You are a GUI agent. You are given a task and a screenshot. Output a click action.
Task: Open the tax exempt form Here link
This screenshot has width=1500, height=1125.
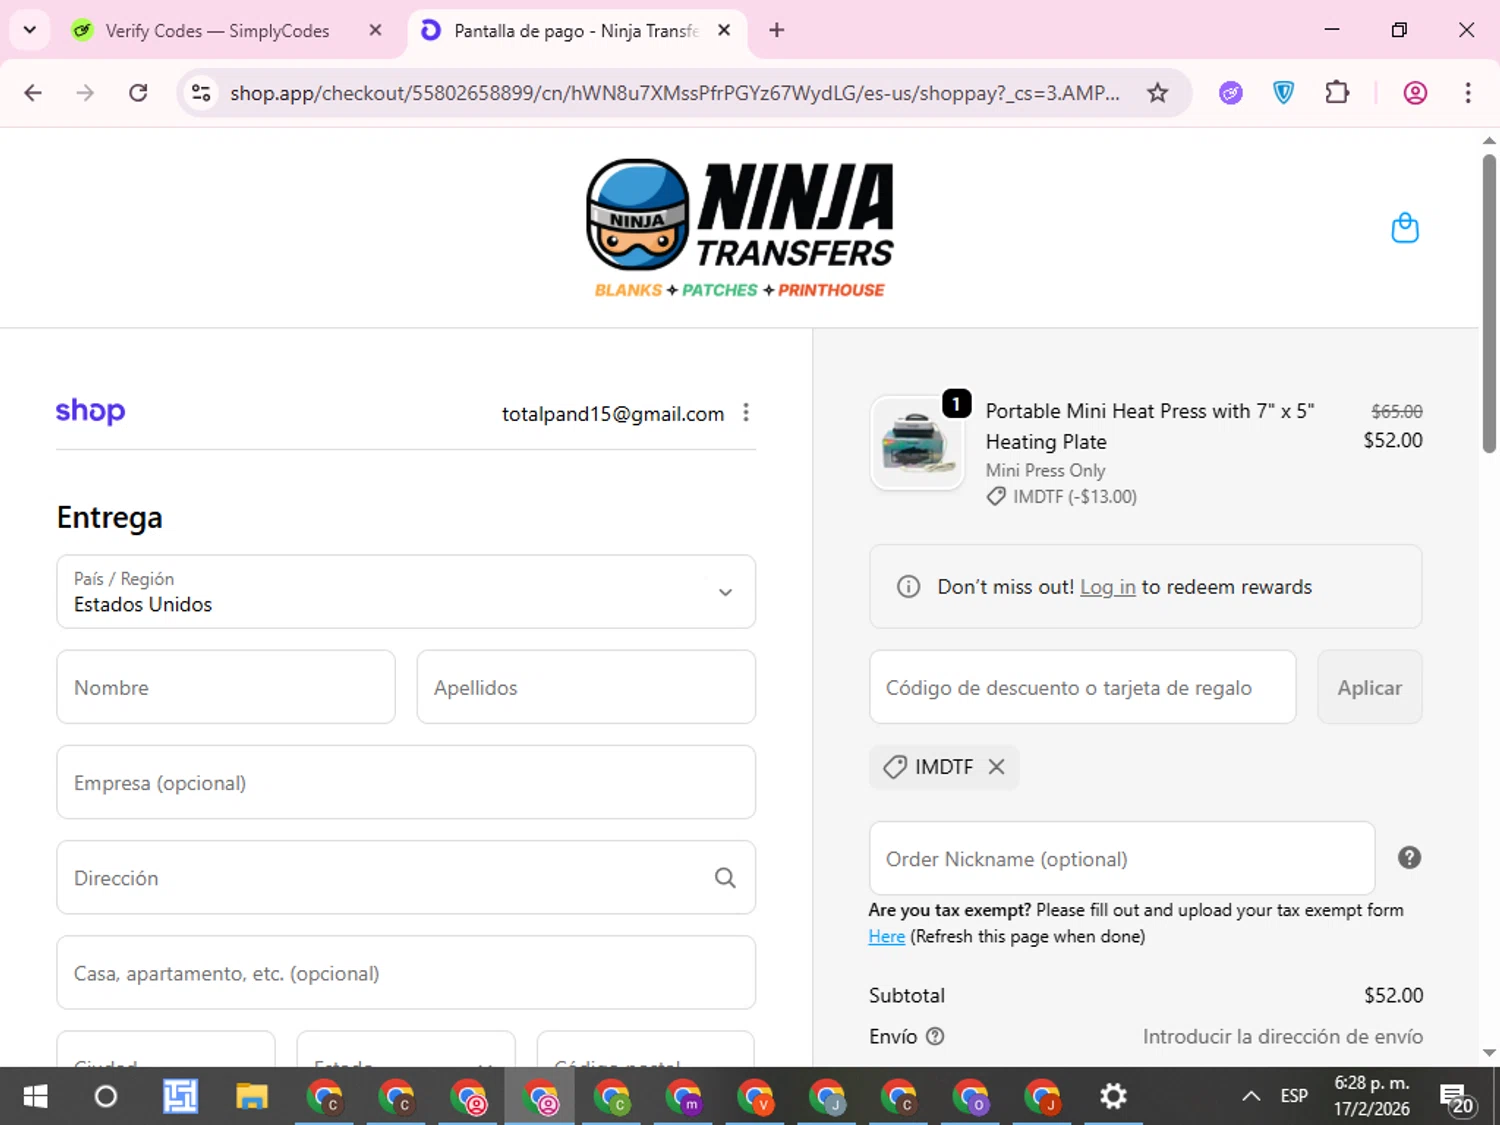click(x=886, y=937)
